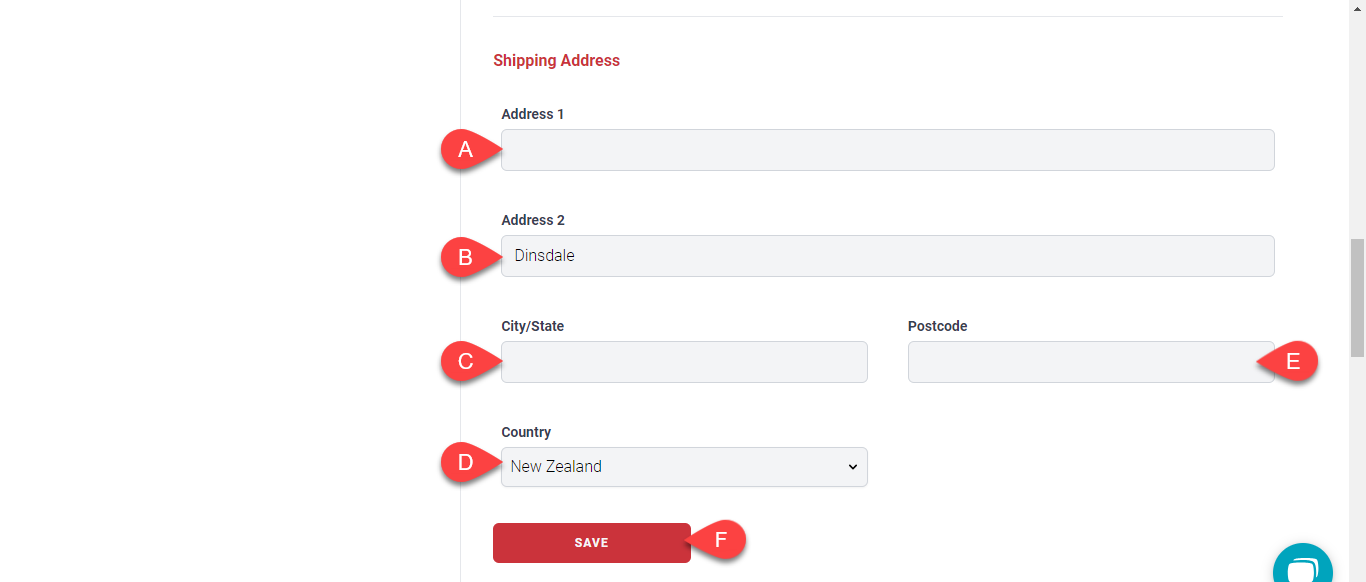Screen dimensions: 1366x582
Task: Click the Country label text
Action: click(x=526, y=432)
